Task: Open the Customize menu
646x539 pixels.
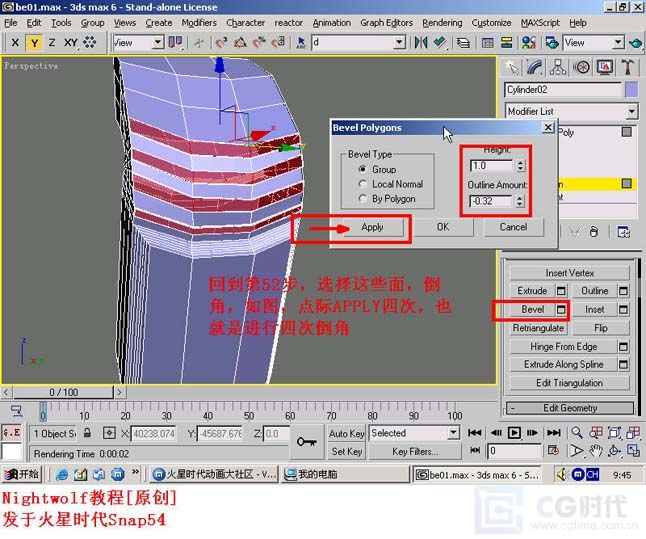Action: click(x=492, y=23)
